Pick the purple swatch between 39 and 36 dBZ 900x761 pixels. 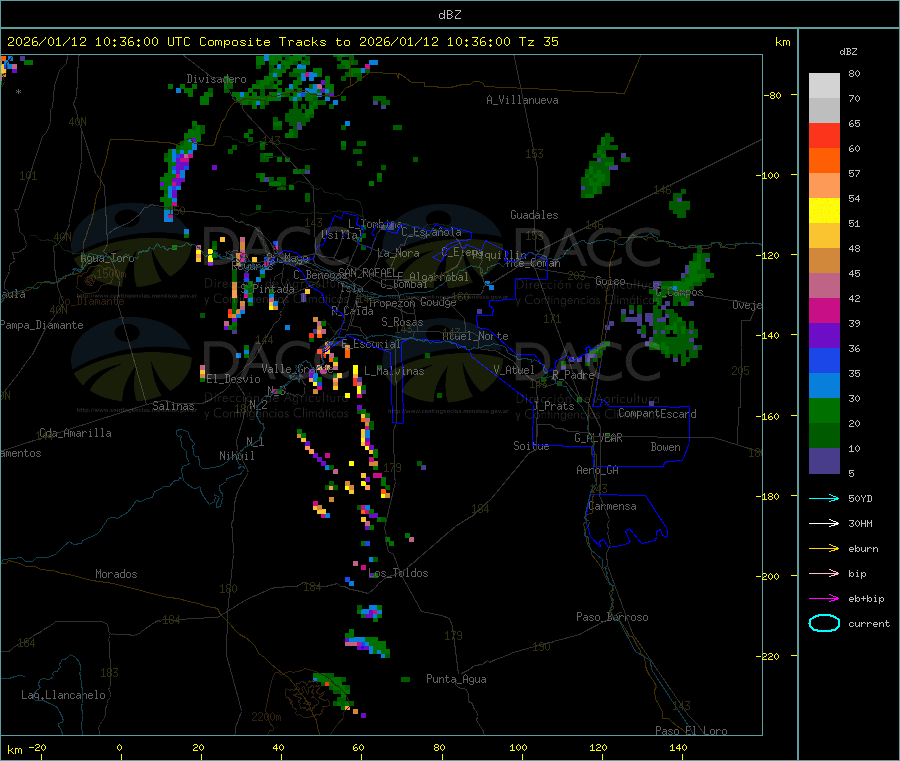[824, 336]
